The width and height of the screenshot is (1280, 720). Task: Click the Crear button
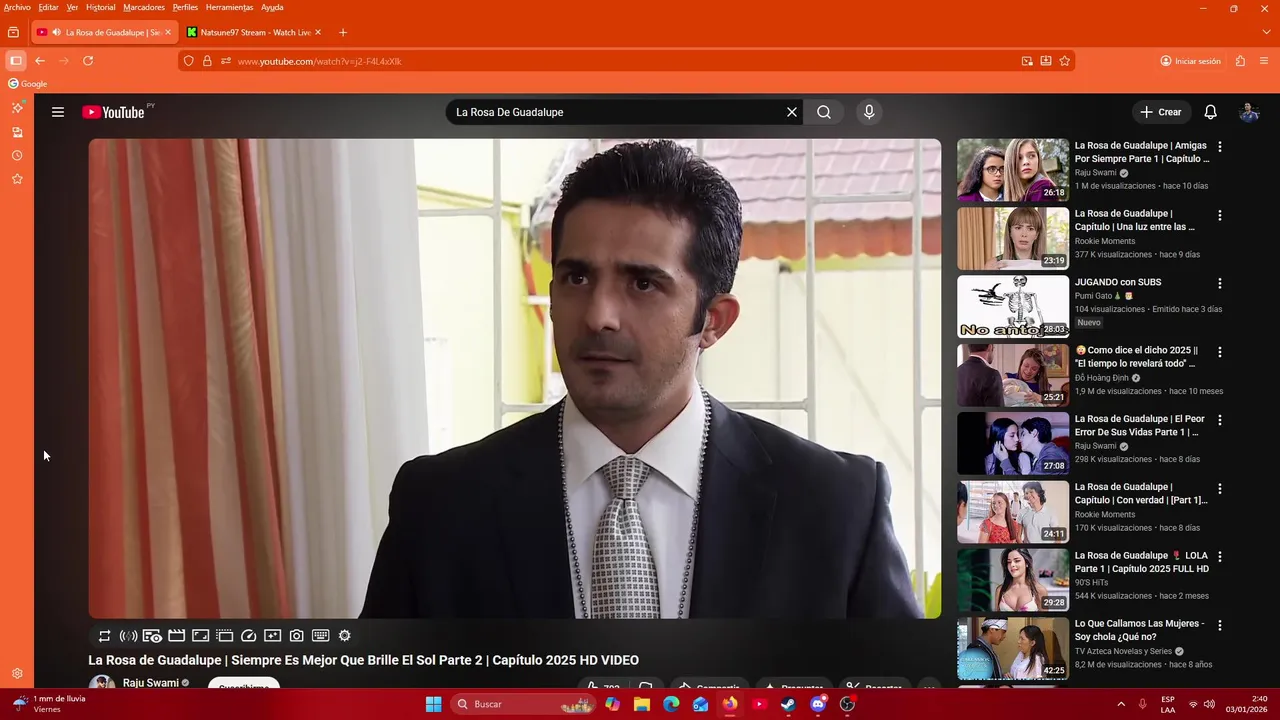pos(1161,112)
